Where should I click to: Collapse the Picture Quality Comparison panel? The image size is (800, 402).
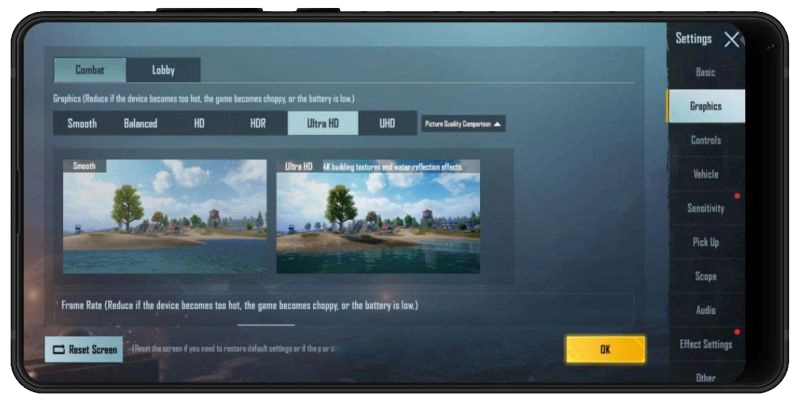click(463, 124)
